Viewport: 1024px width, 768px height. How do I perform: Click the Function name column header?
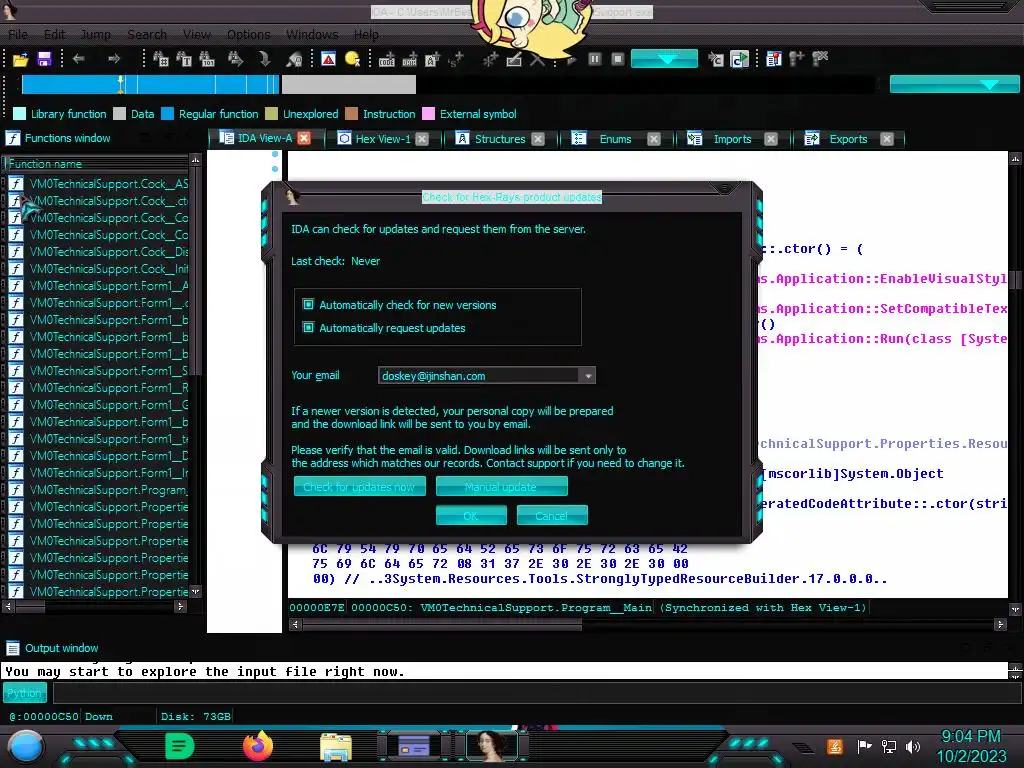click(x=97, y=163)
